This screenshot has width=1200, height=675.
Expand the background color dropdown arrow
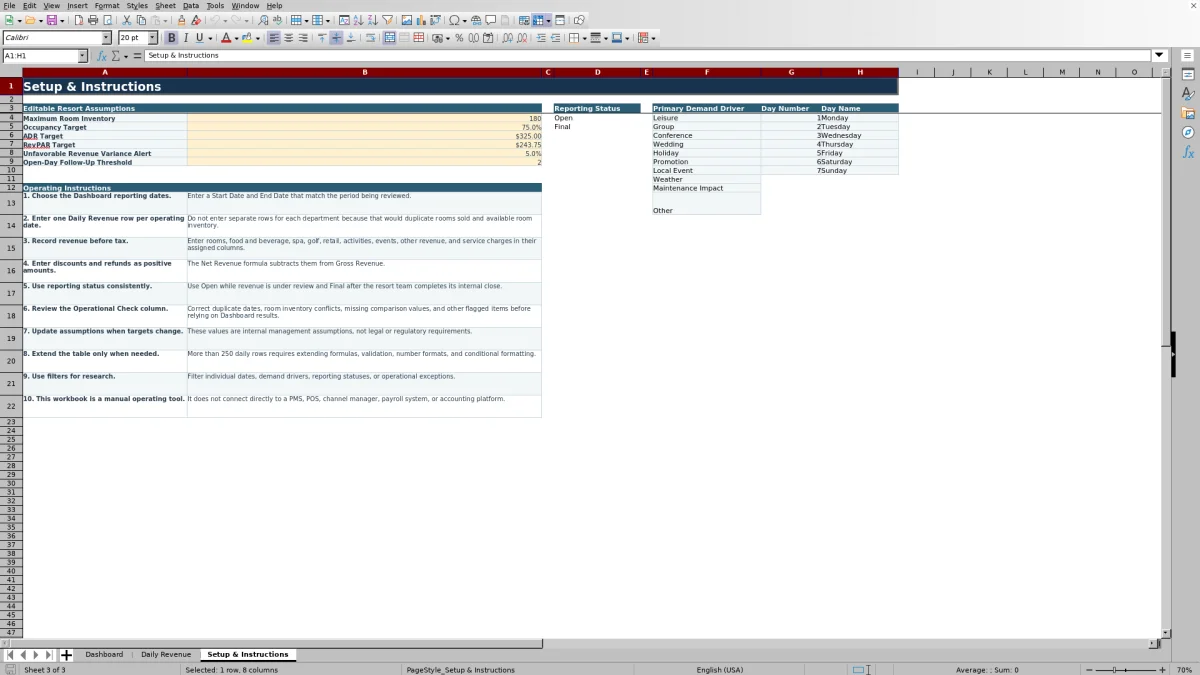point(258,38)
